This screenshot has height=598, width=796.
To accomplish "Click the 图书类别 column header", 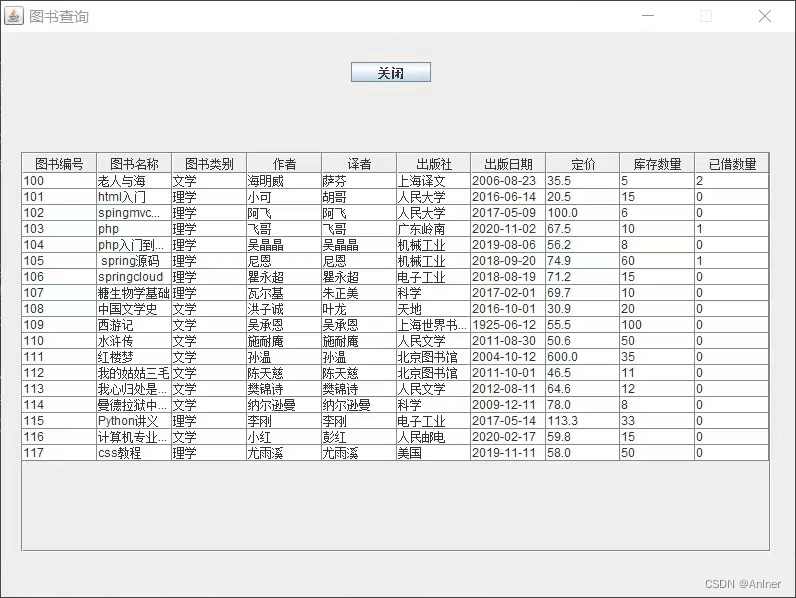I will [209, 164].
